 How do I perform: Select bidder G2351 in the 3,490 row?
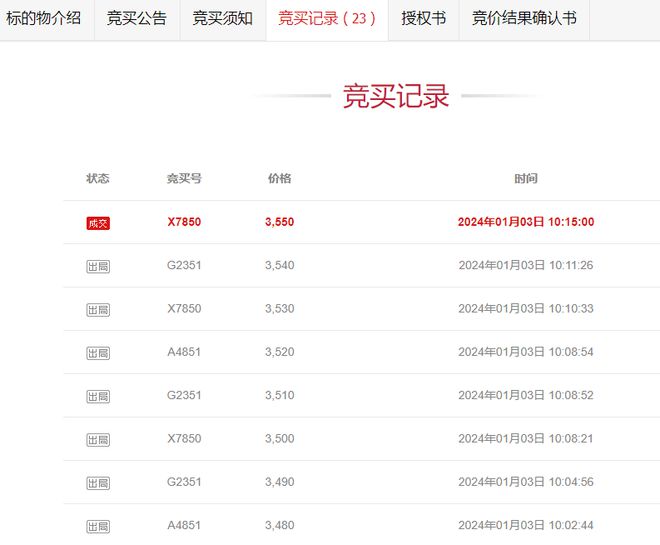pyautogui.click(x=184, y=482)
